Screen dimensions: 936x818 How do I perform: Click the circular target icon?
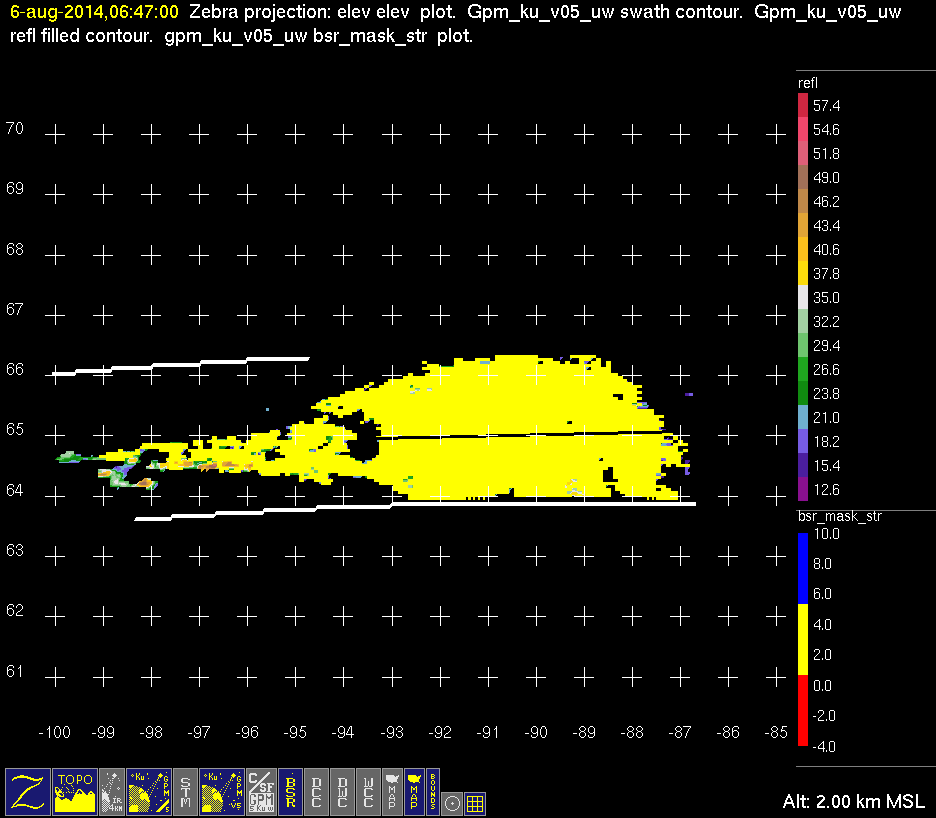click(x=452, y=802)
